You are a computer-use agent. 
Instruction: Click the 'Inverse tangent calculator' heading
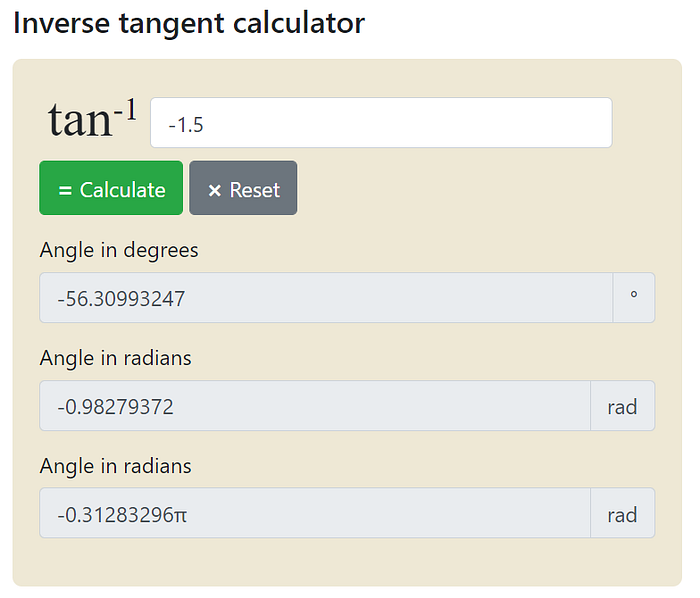pyautogui.click(x=189, y=23)
